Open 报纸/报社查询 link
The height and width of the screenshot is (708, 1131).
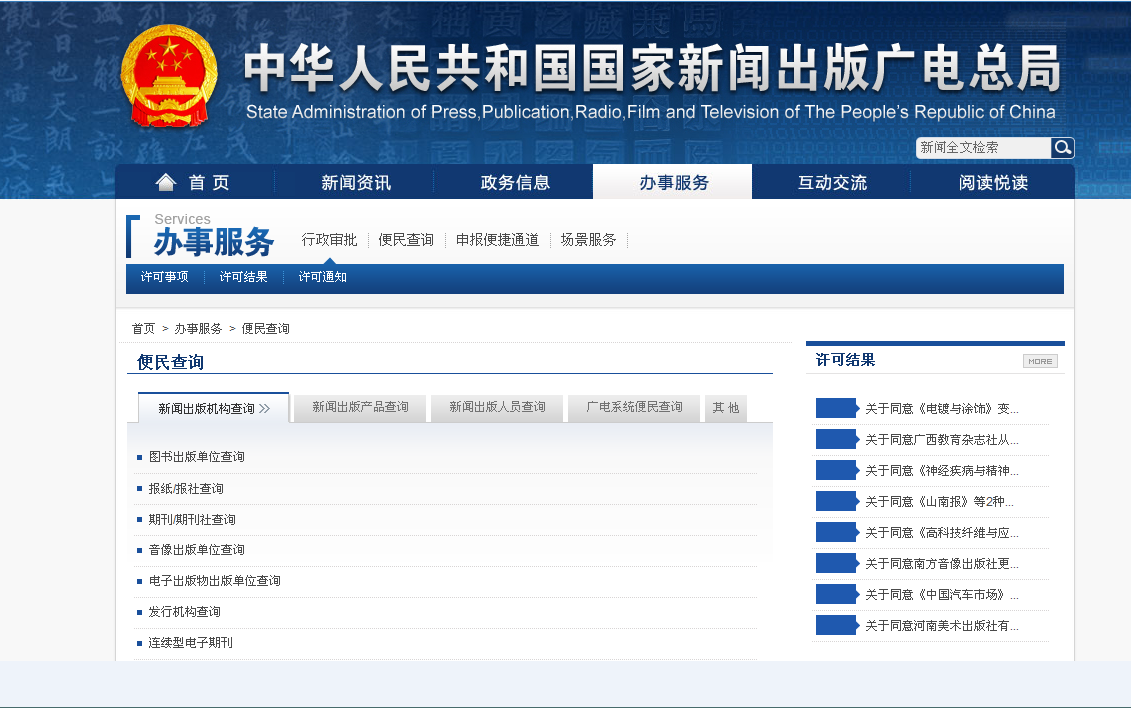(186, 489)
